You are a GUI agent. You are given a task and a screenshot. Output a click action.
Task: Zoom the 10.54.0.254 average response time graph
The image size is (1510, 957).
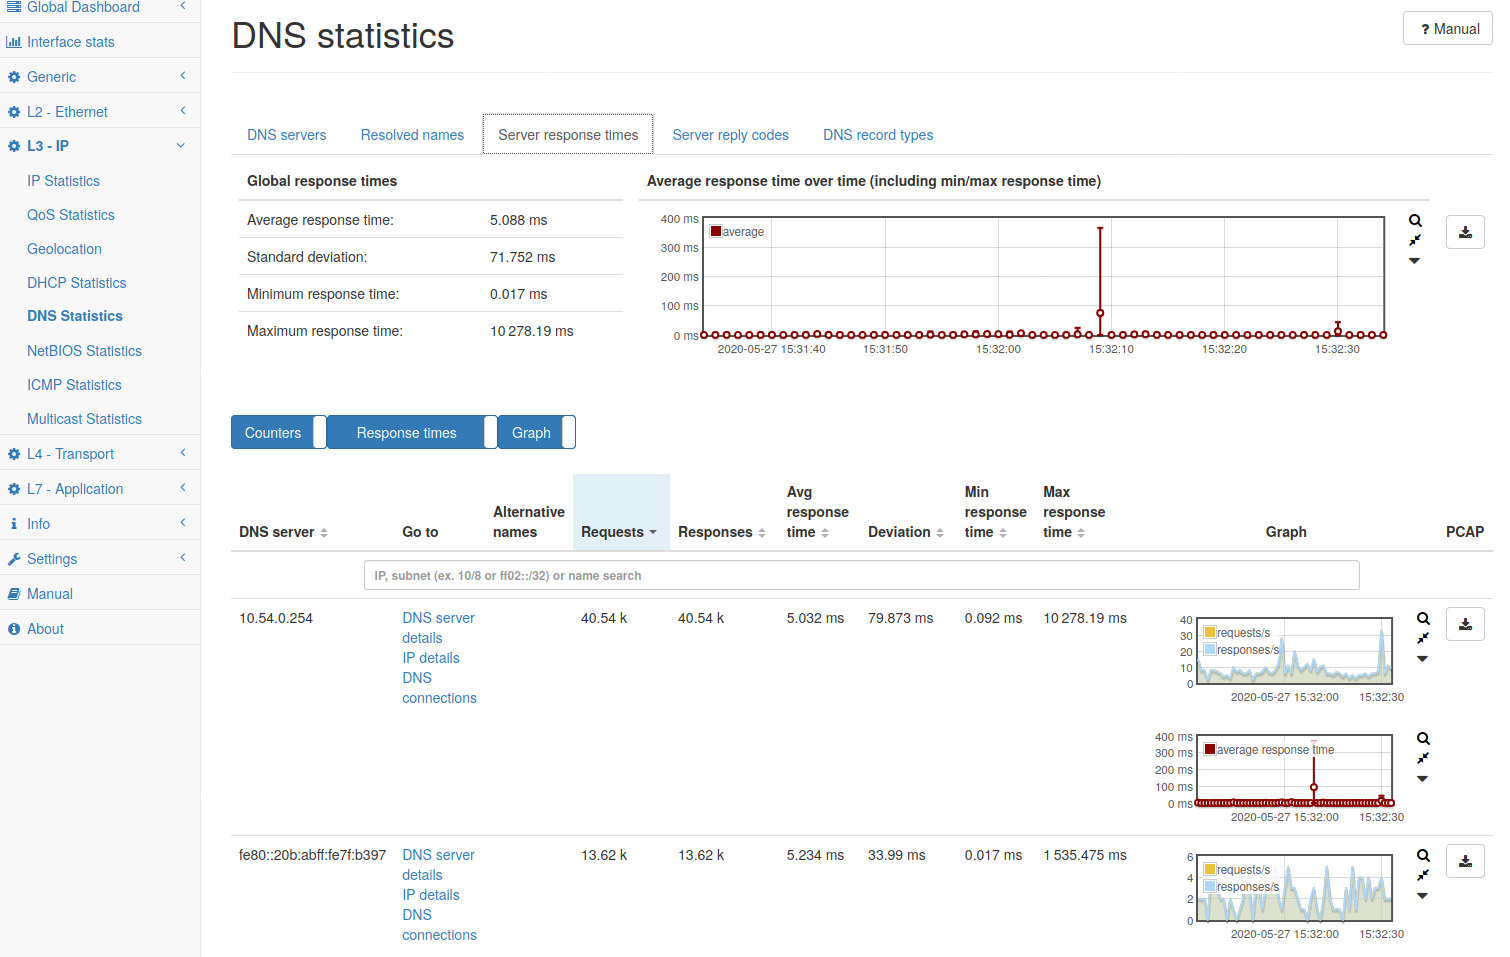pyautogui.click(x=1423, y=738)
